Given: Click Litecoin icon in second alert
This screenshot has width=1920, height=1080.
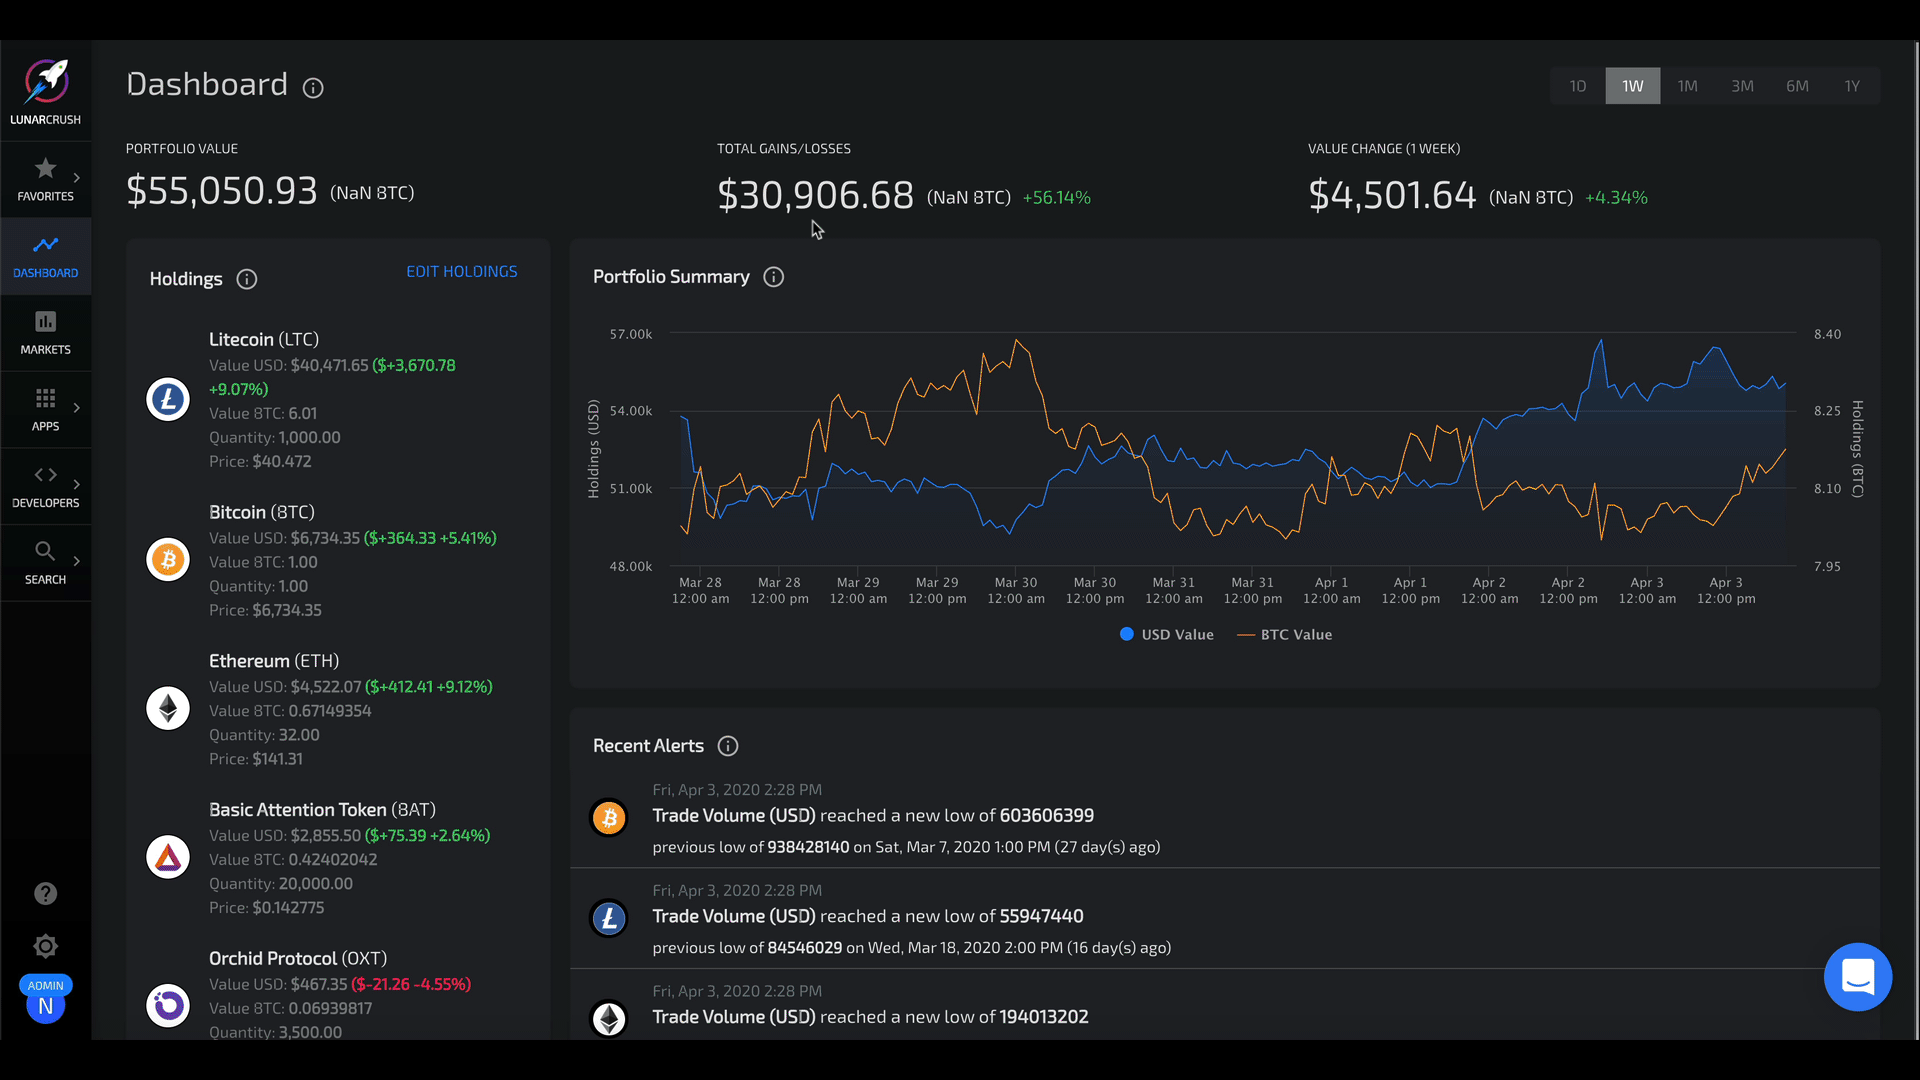Looking at the screenshot, I should pyautogui.click(x=609, y=918).
